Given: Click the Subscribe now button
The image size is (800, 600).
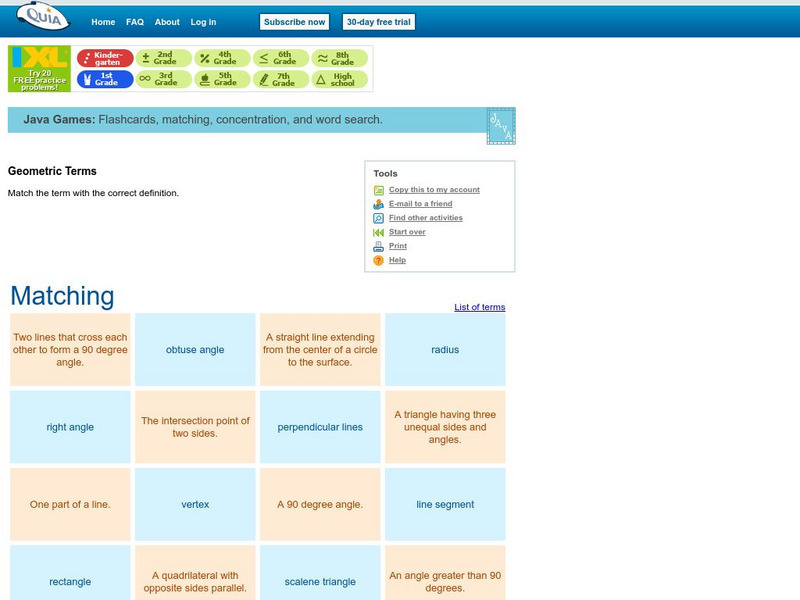Looking at the screenshot, I should (x=294, y=22).
